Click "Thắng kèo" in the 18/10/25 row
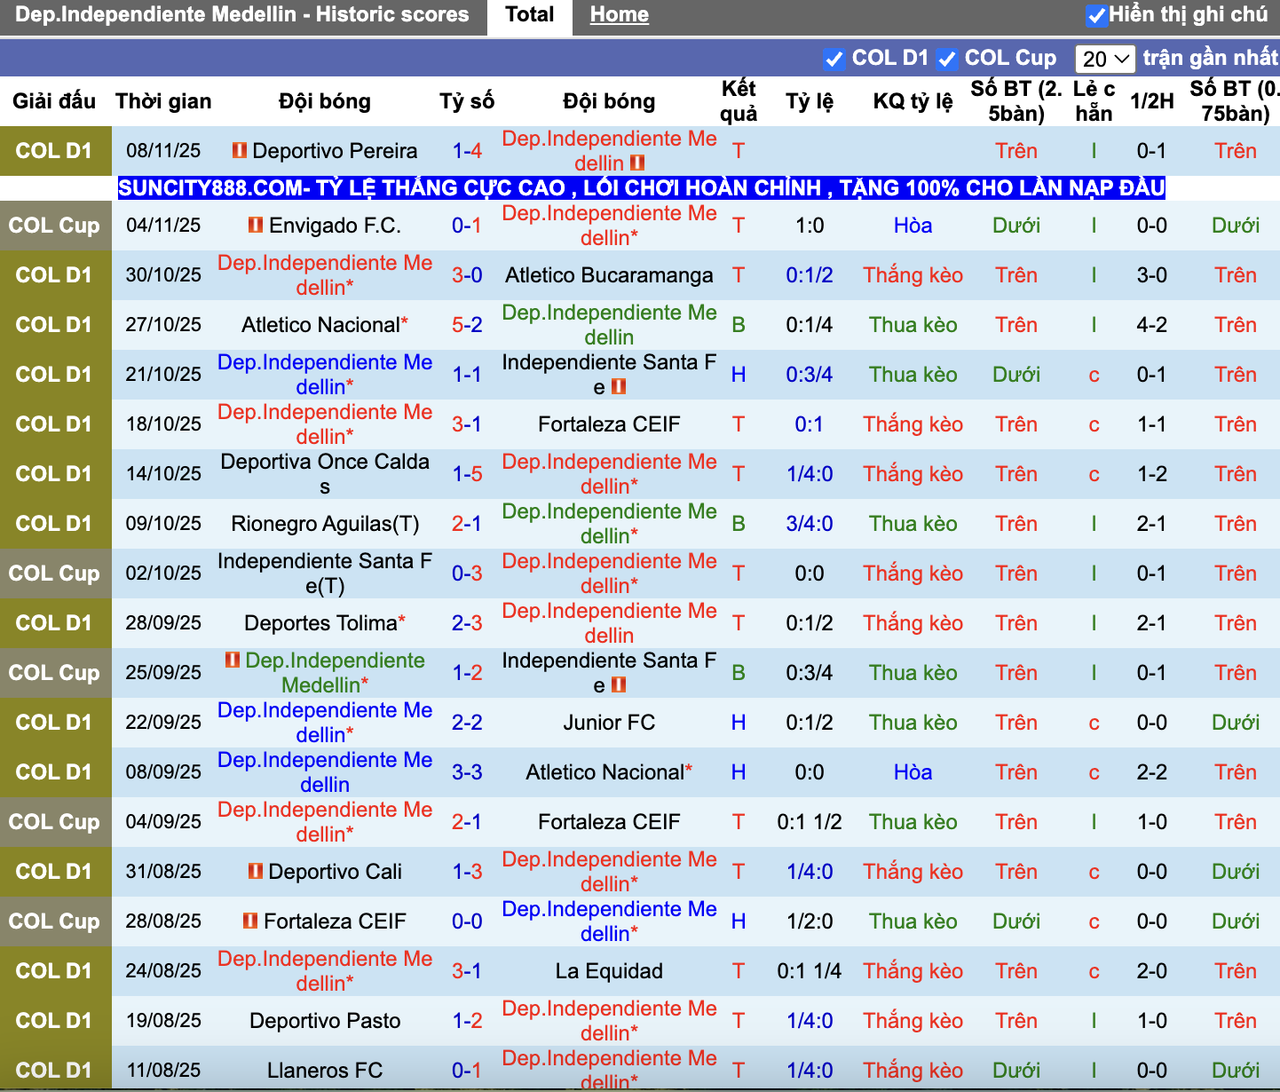1280x1092 pixels. 913,424
